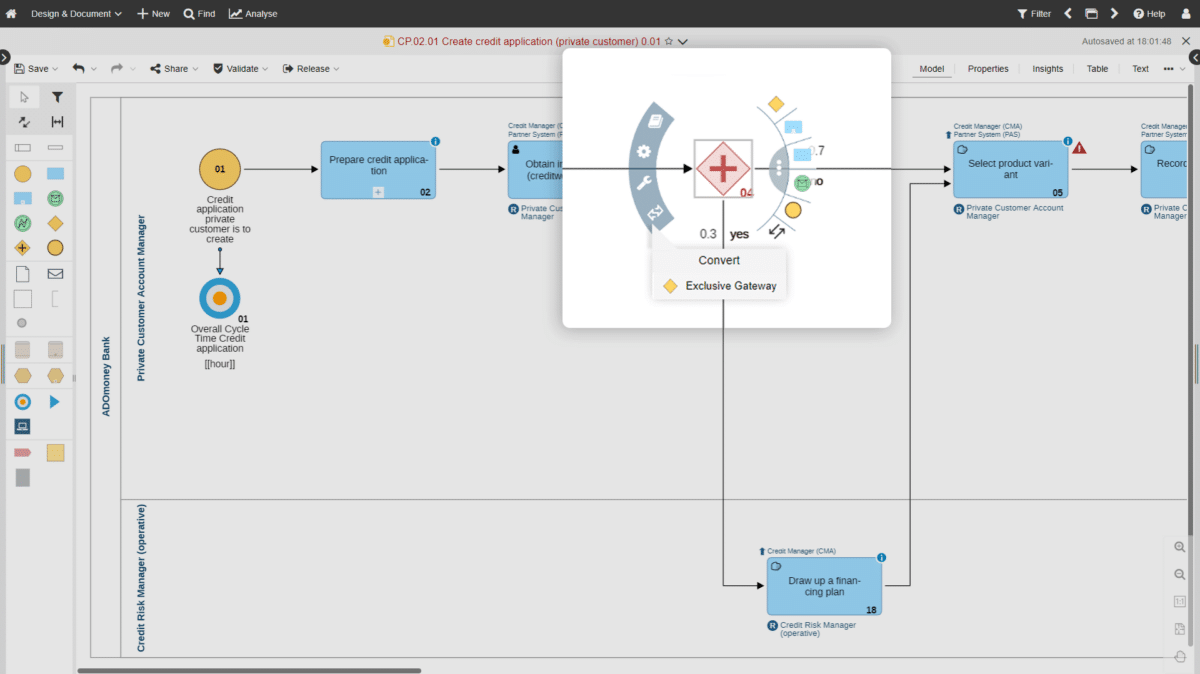Click the red warning triangle near Select product variant
1200x674 pixels.
click(1080, 148)
